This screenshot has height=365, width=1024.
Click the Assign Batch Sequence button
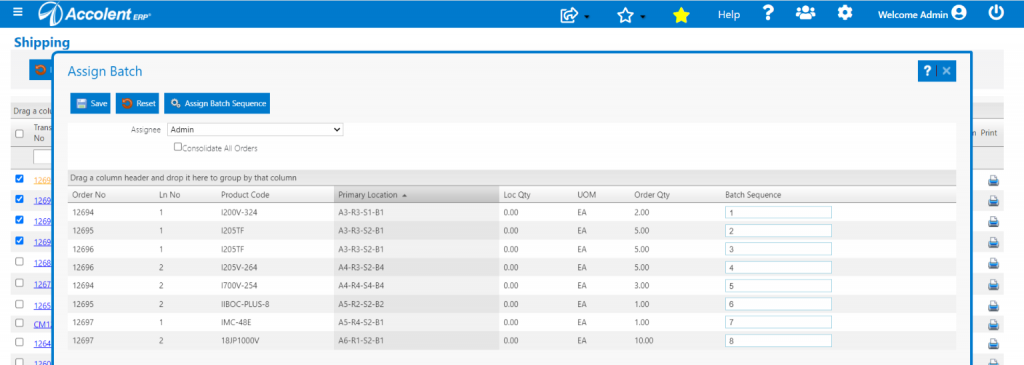217,103
